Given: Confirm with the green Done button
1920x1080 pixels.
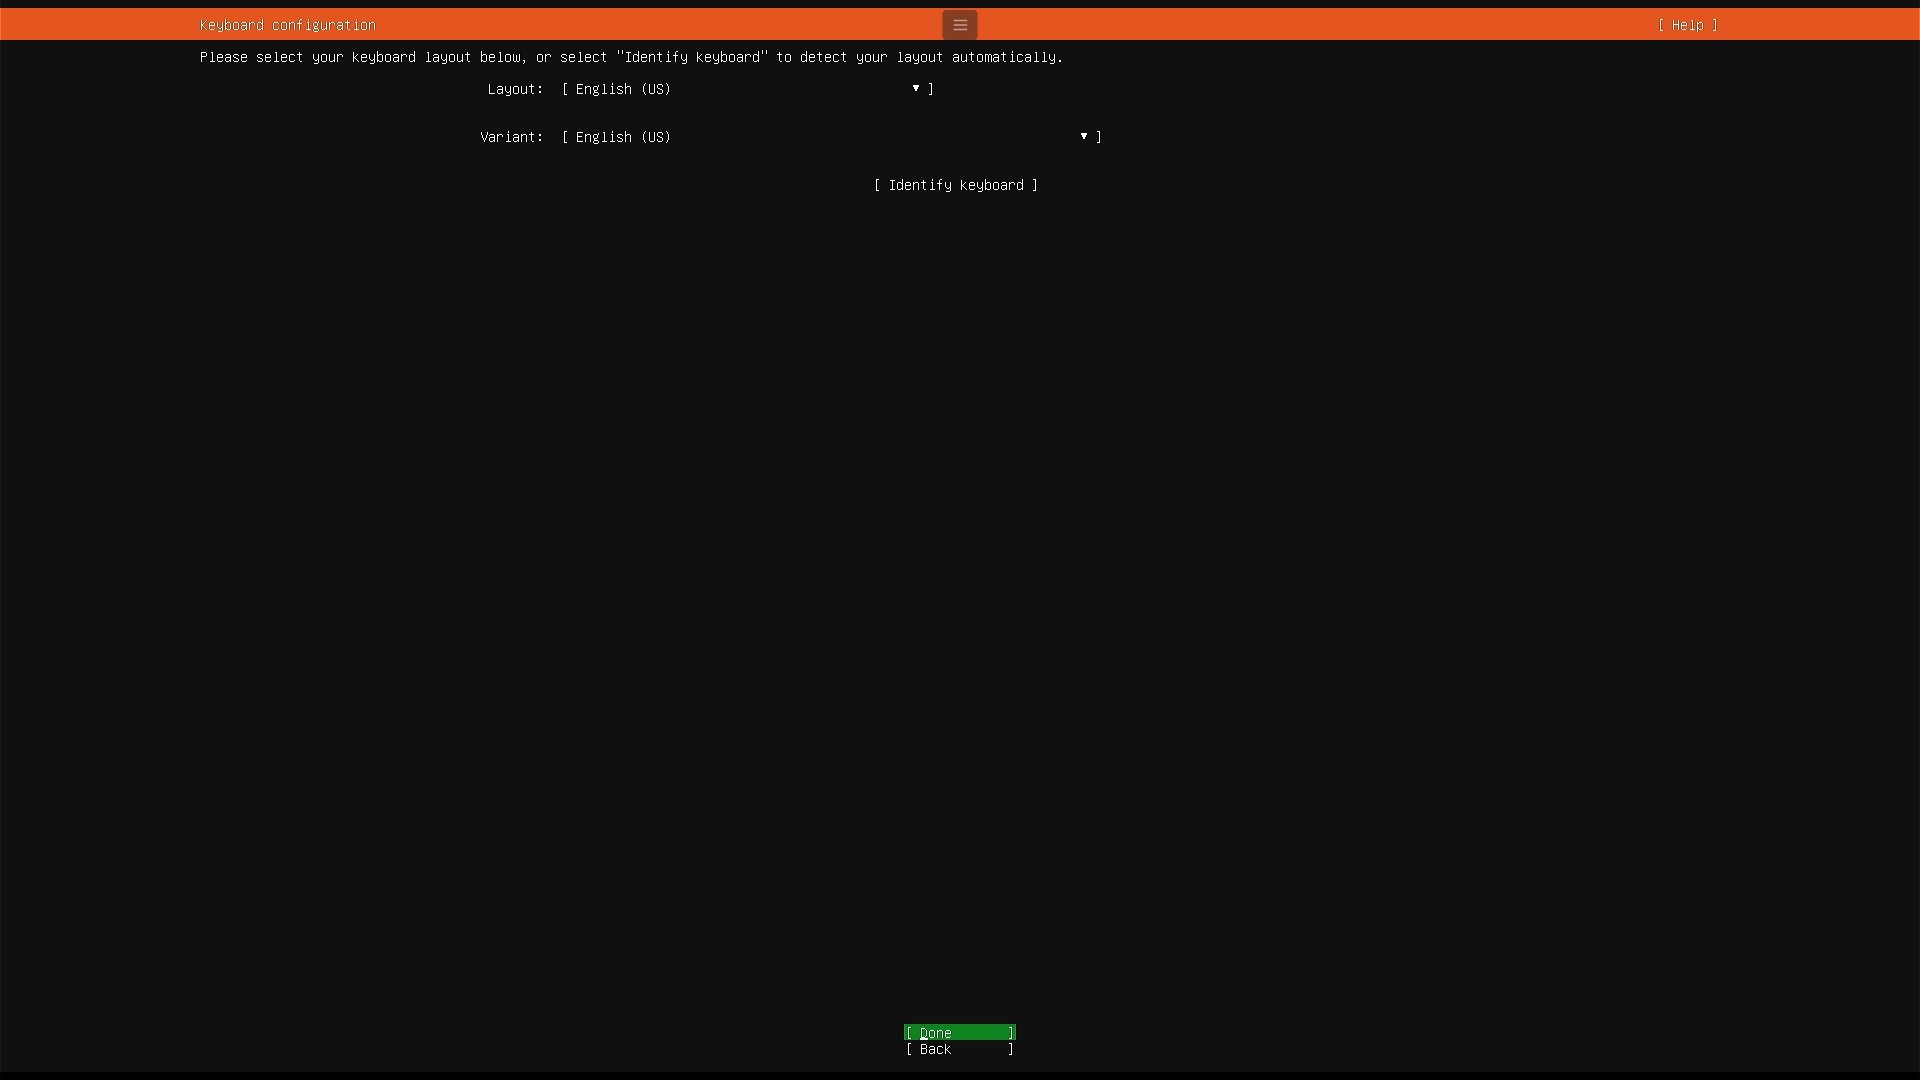Looking at the screenshot, I should [x=959, y=1032].
